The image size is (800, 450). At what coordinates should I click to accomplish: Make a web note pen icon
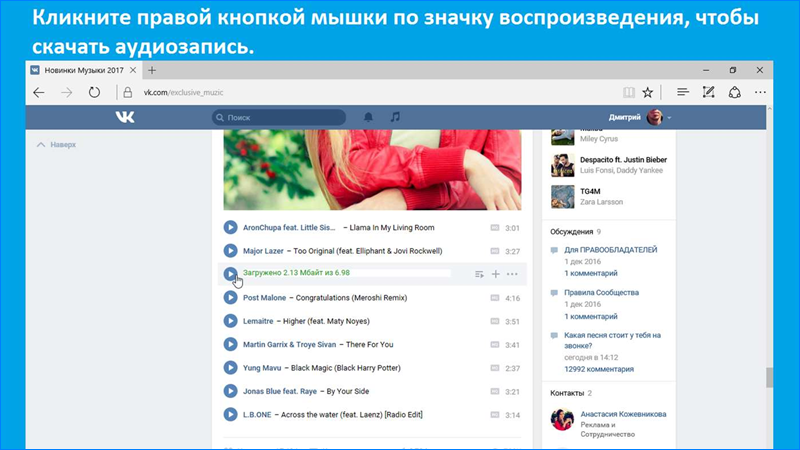(x=708, y=92)
